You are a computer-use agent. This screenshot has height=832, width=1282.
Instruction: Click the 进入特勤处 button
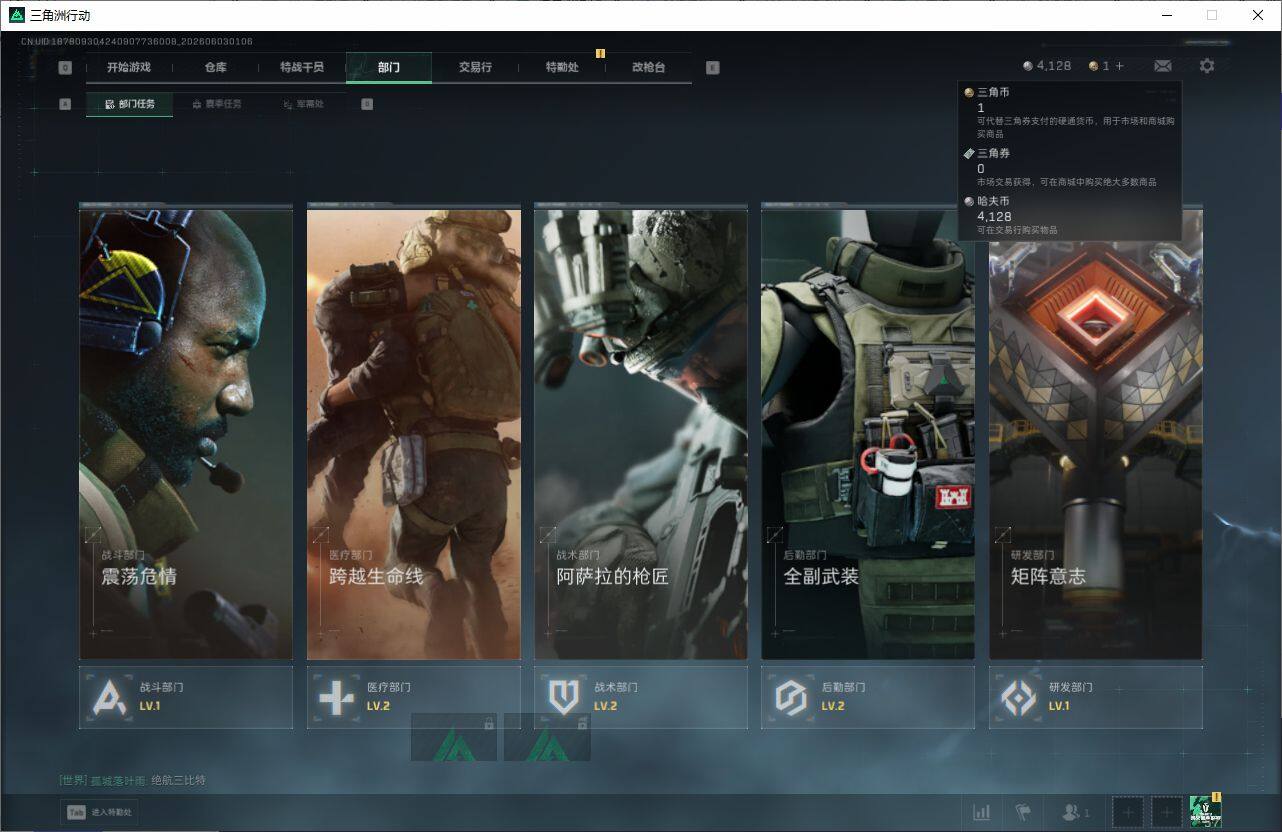point(98,812)
